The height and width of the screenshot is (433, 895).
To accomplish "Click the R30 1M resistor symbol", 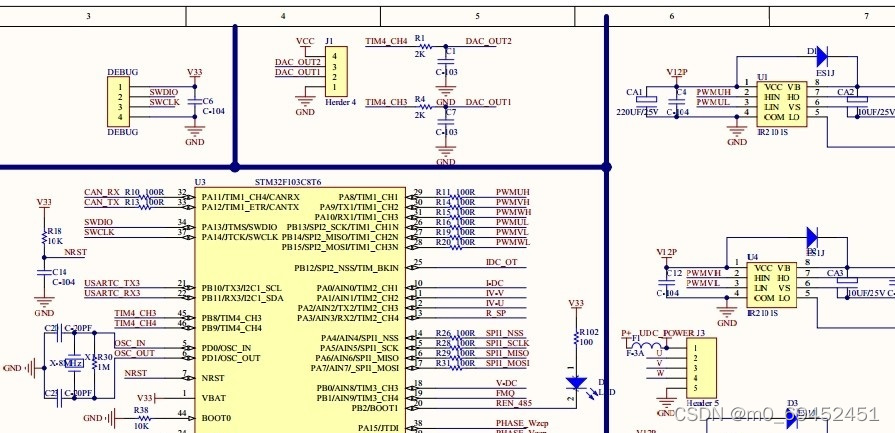I will pos(95,363).
